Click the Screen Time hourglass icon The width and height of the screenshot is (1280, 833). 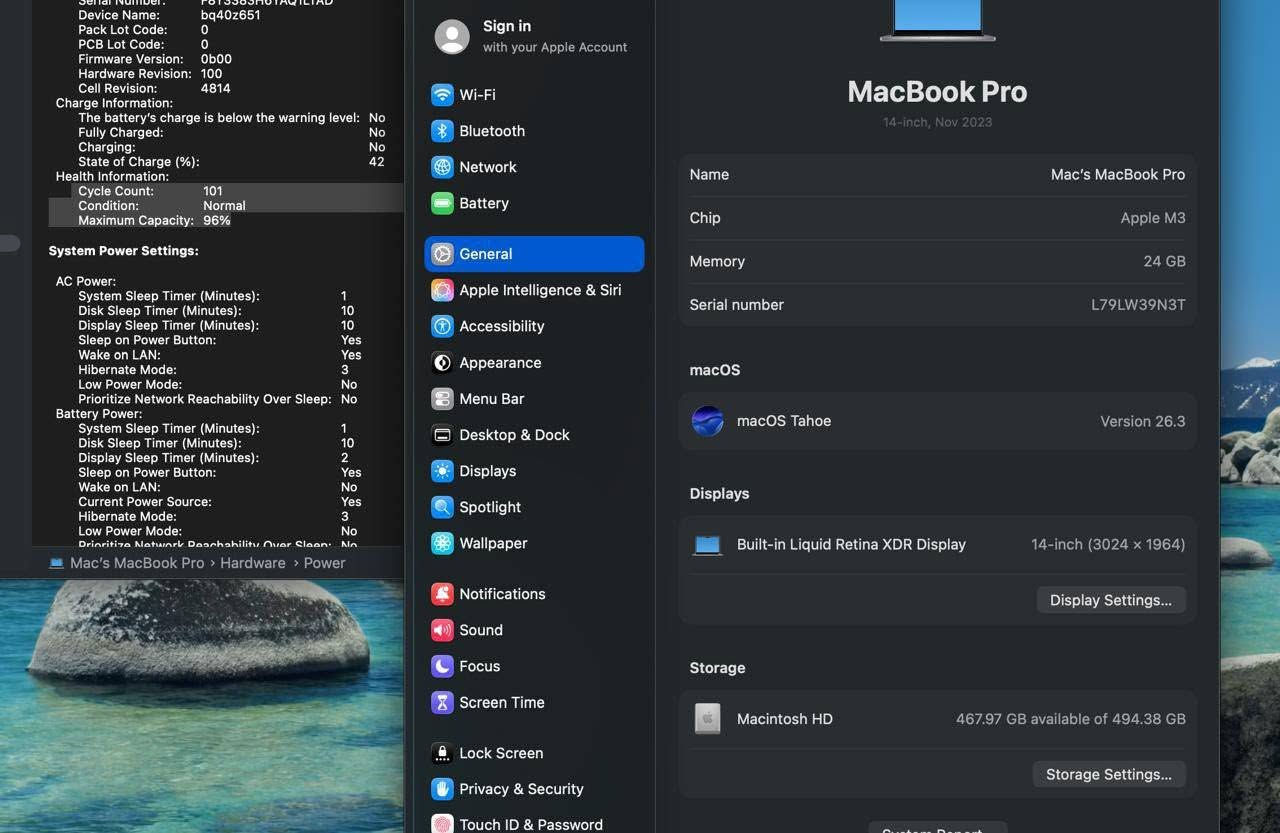pyautogui.click(x=442, y=702)
